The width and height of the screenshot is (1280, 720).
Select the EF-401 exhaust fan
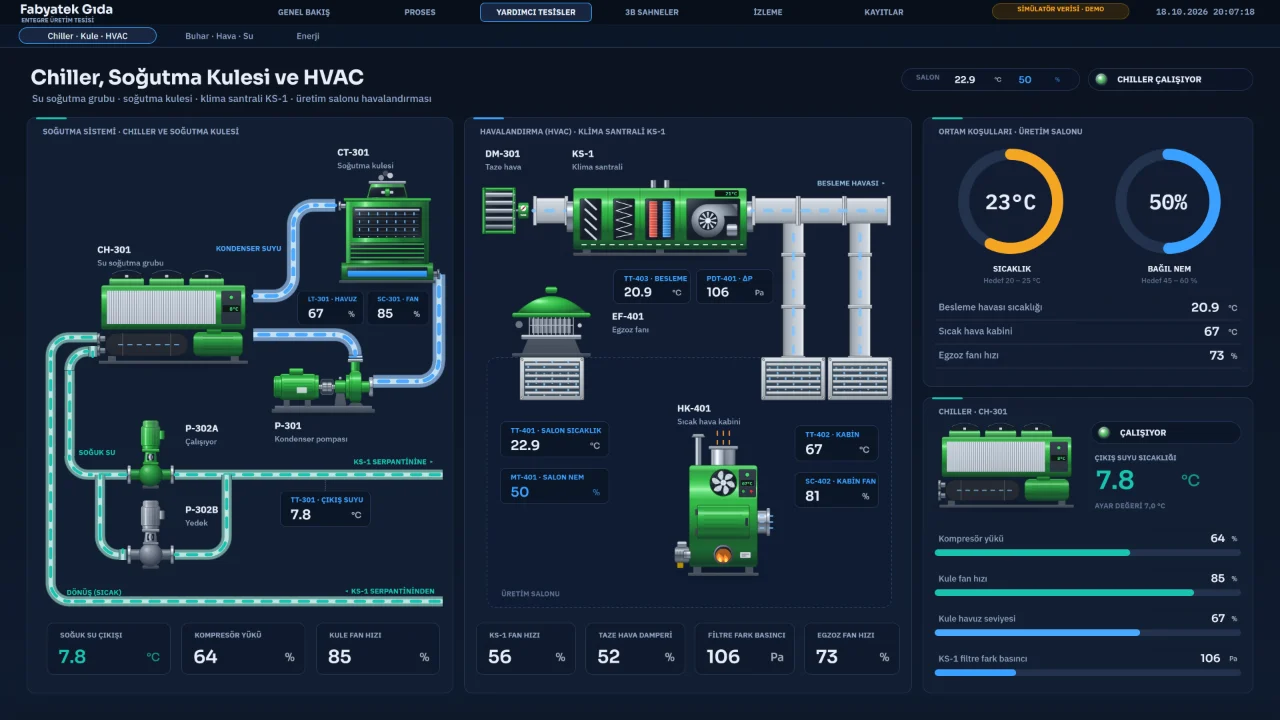(551, 321)
